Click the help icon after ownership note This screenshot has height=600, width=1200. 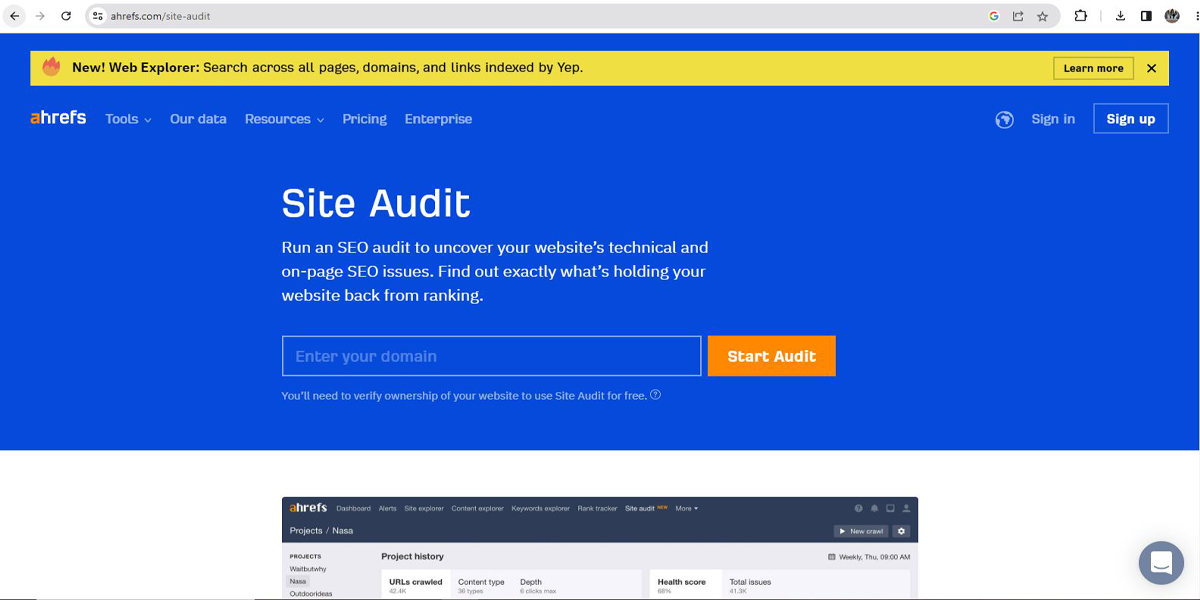[x=656, y=395]
